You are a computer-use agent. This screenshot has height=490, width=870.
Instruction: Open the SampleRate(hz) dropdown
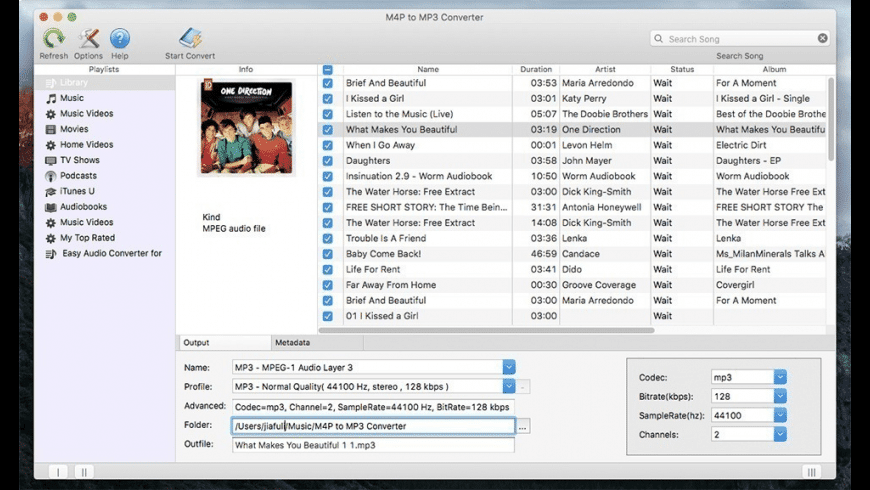[780, 415]
